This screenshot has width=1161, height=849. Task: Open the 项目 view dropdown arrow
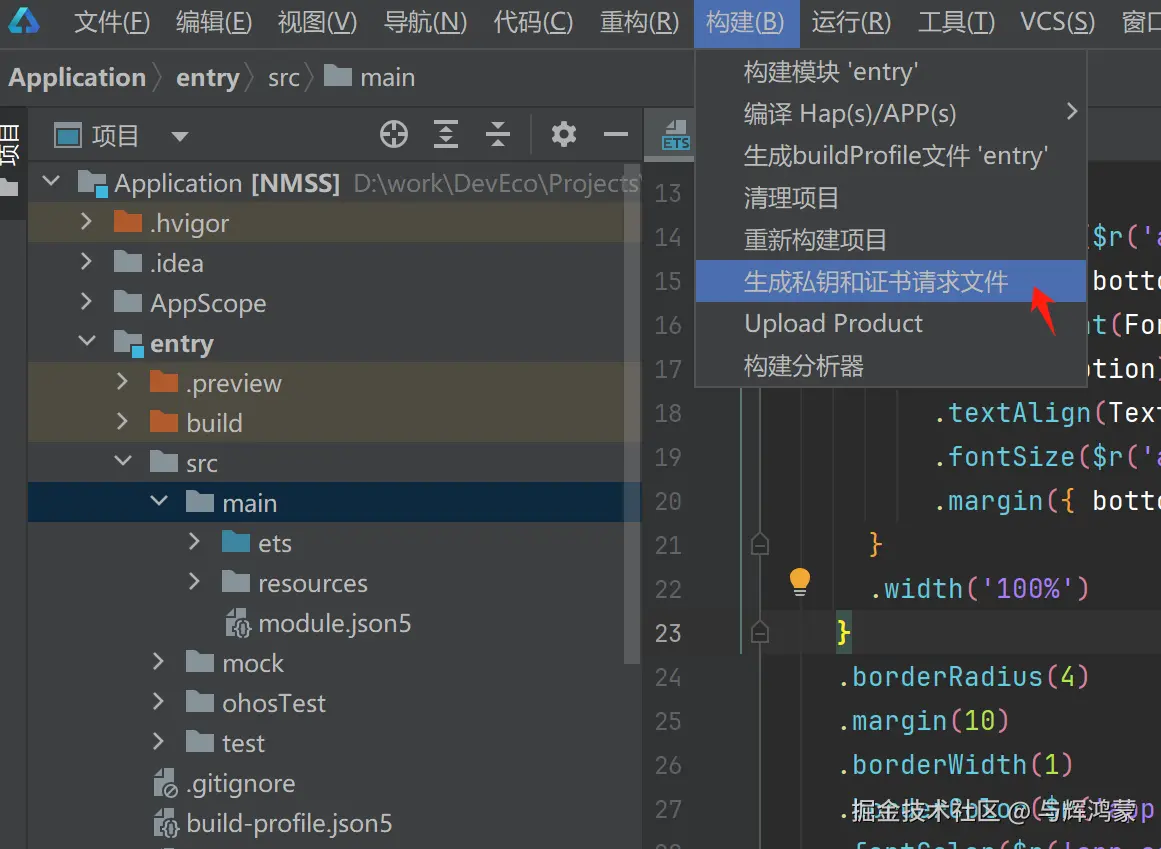179,136
